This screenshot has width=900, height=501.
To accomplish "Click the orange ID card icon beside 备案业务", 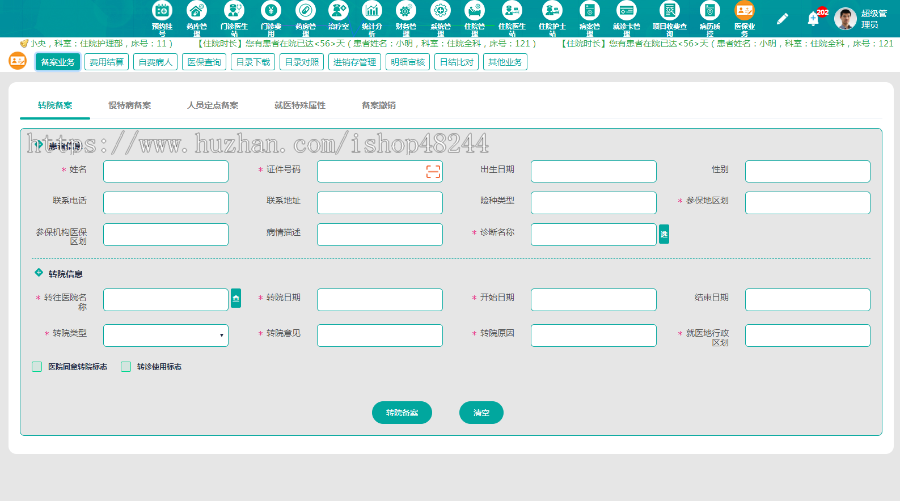I will [17, 61].
